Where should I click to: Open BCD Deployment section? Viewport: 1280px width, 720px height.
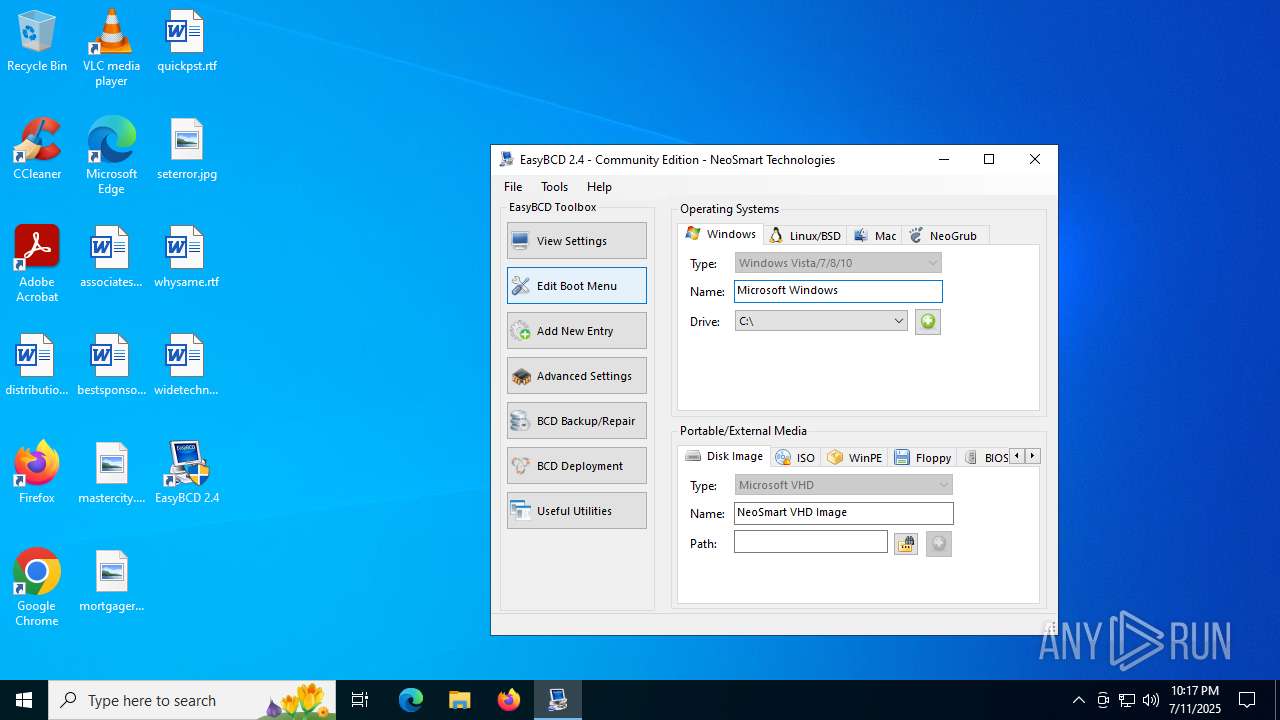pyautogui.click(x=577, y=466)
